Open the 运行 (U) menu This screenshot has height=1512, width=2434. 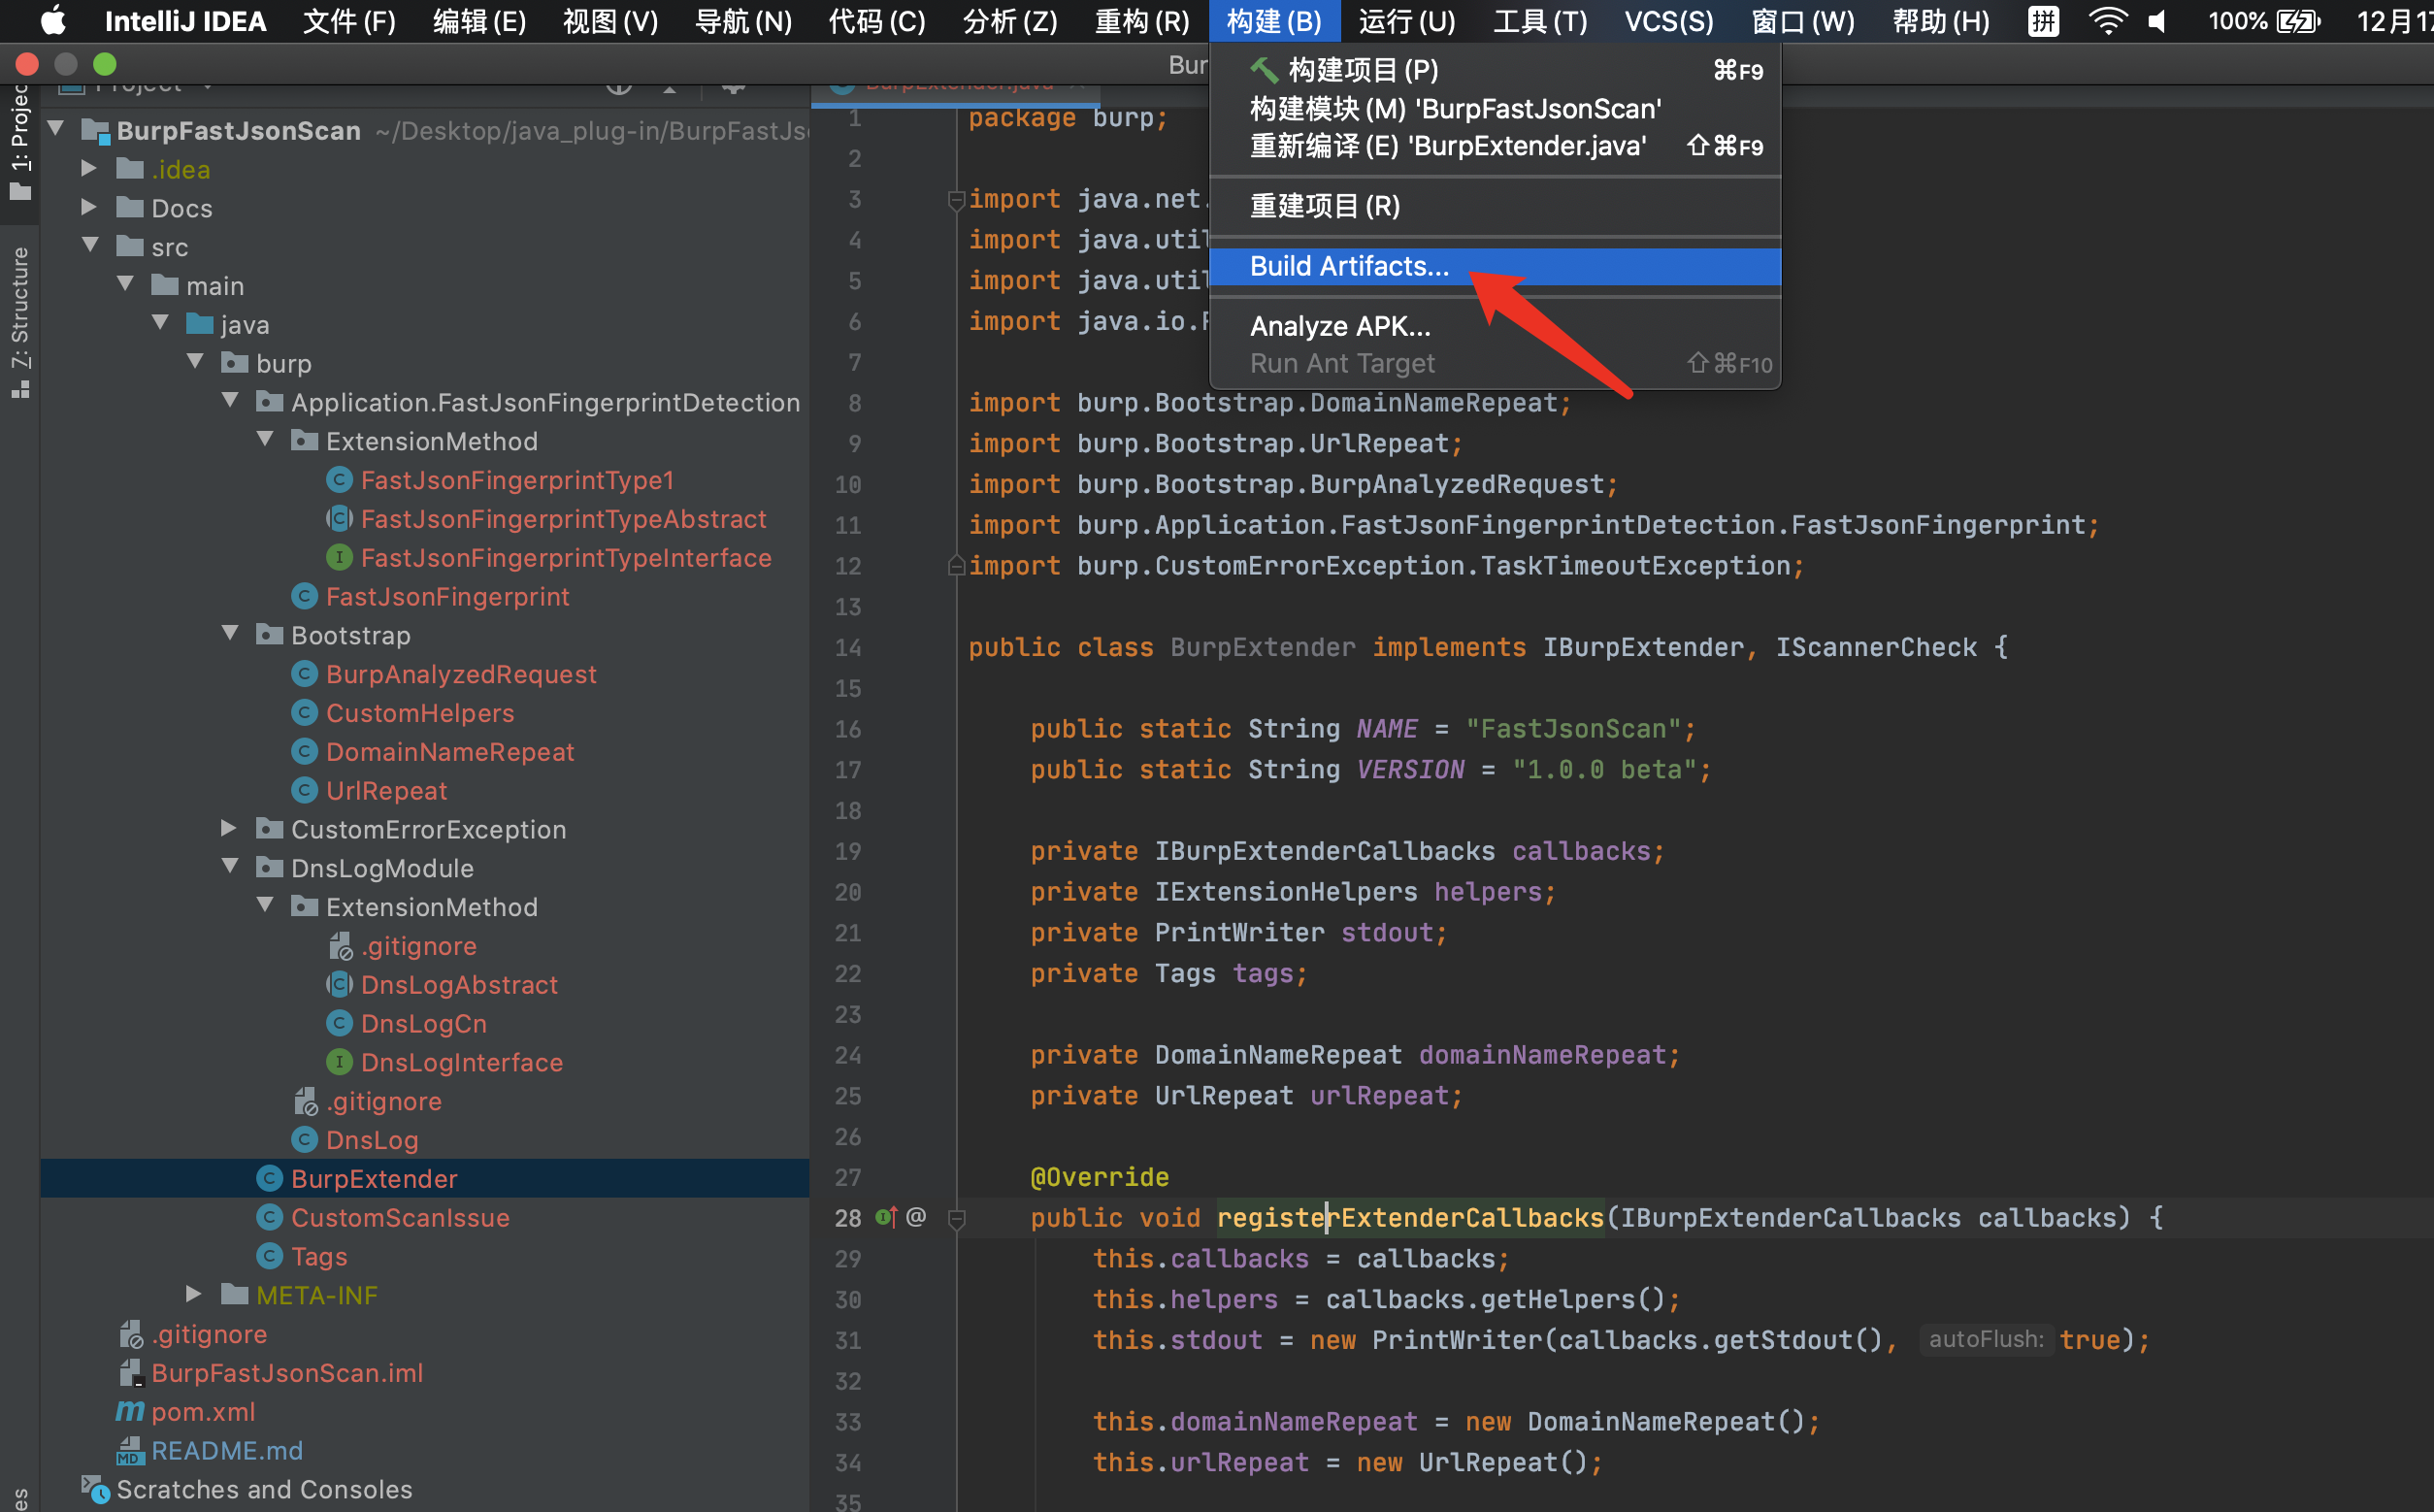click(x=1406, y=21)
